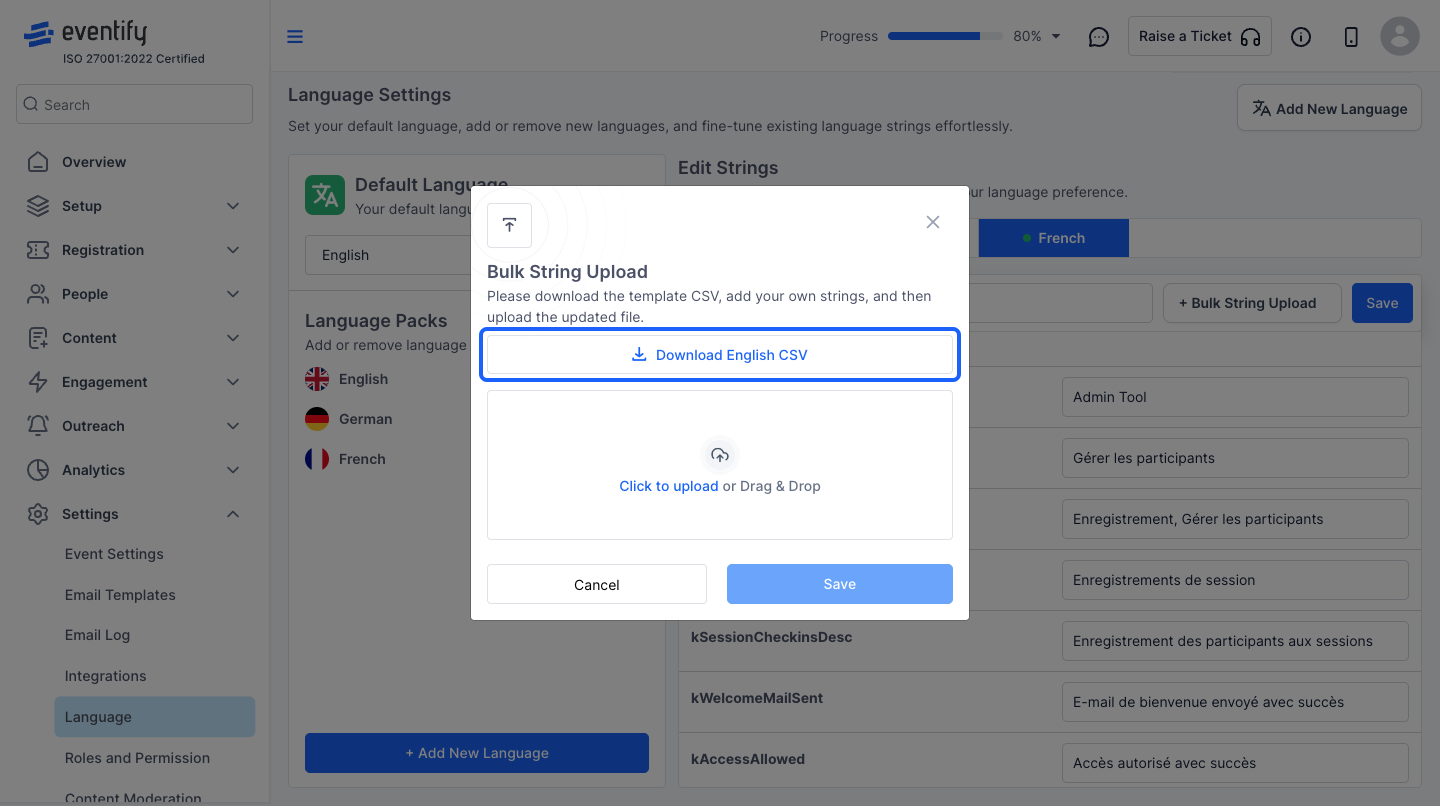Select the Analytics pie chart icon
Image resolution: width=1440 pixels, height=806 pixels.
38,470
